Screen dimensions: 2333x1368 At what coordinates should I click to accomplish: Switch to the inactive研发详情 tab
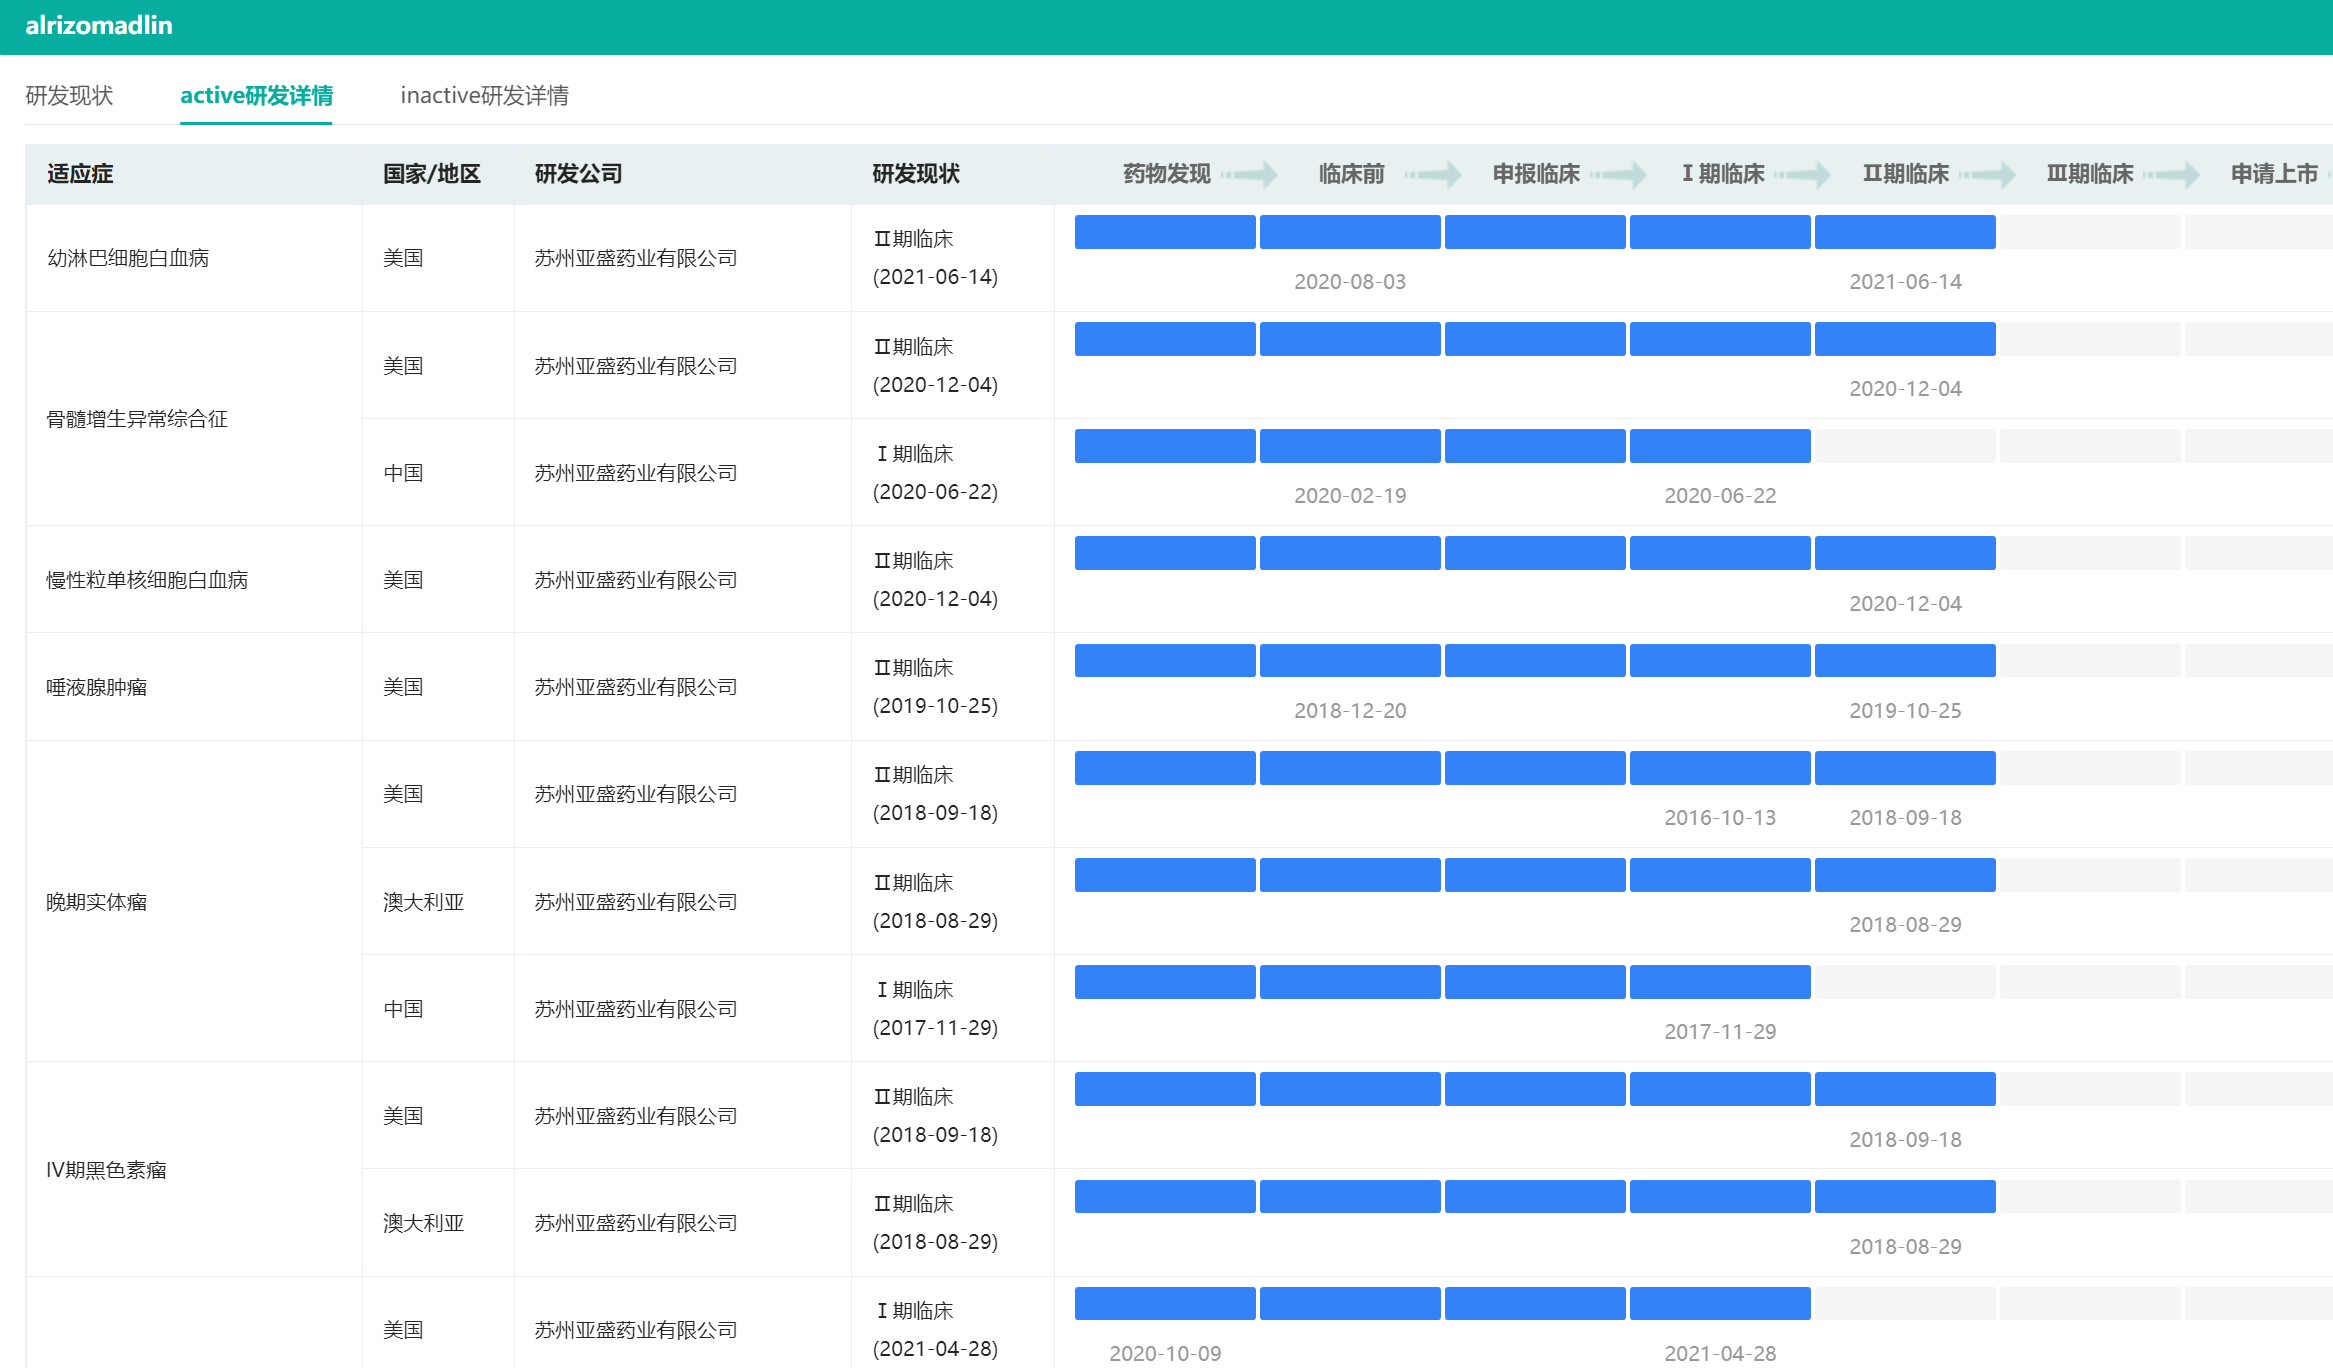tap(484, 95)
